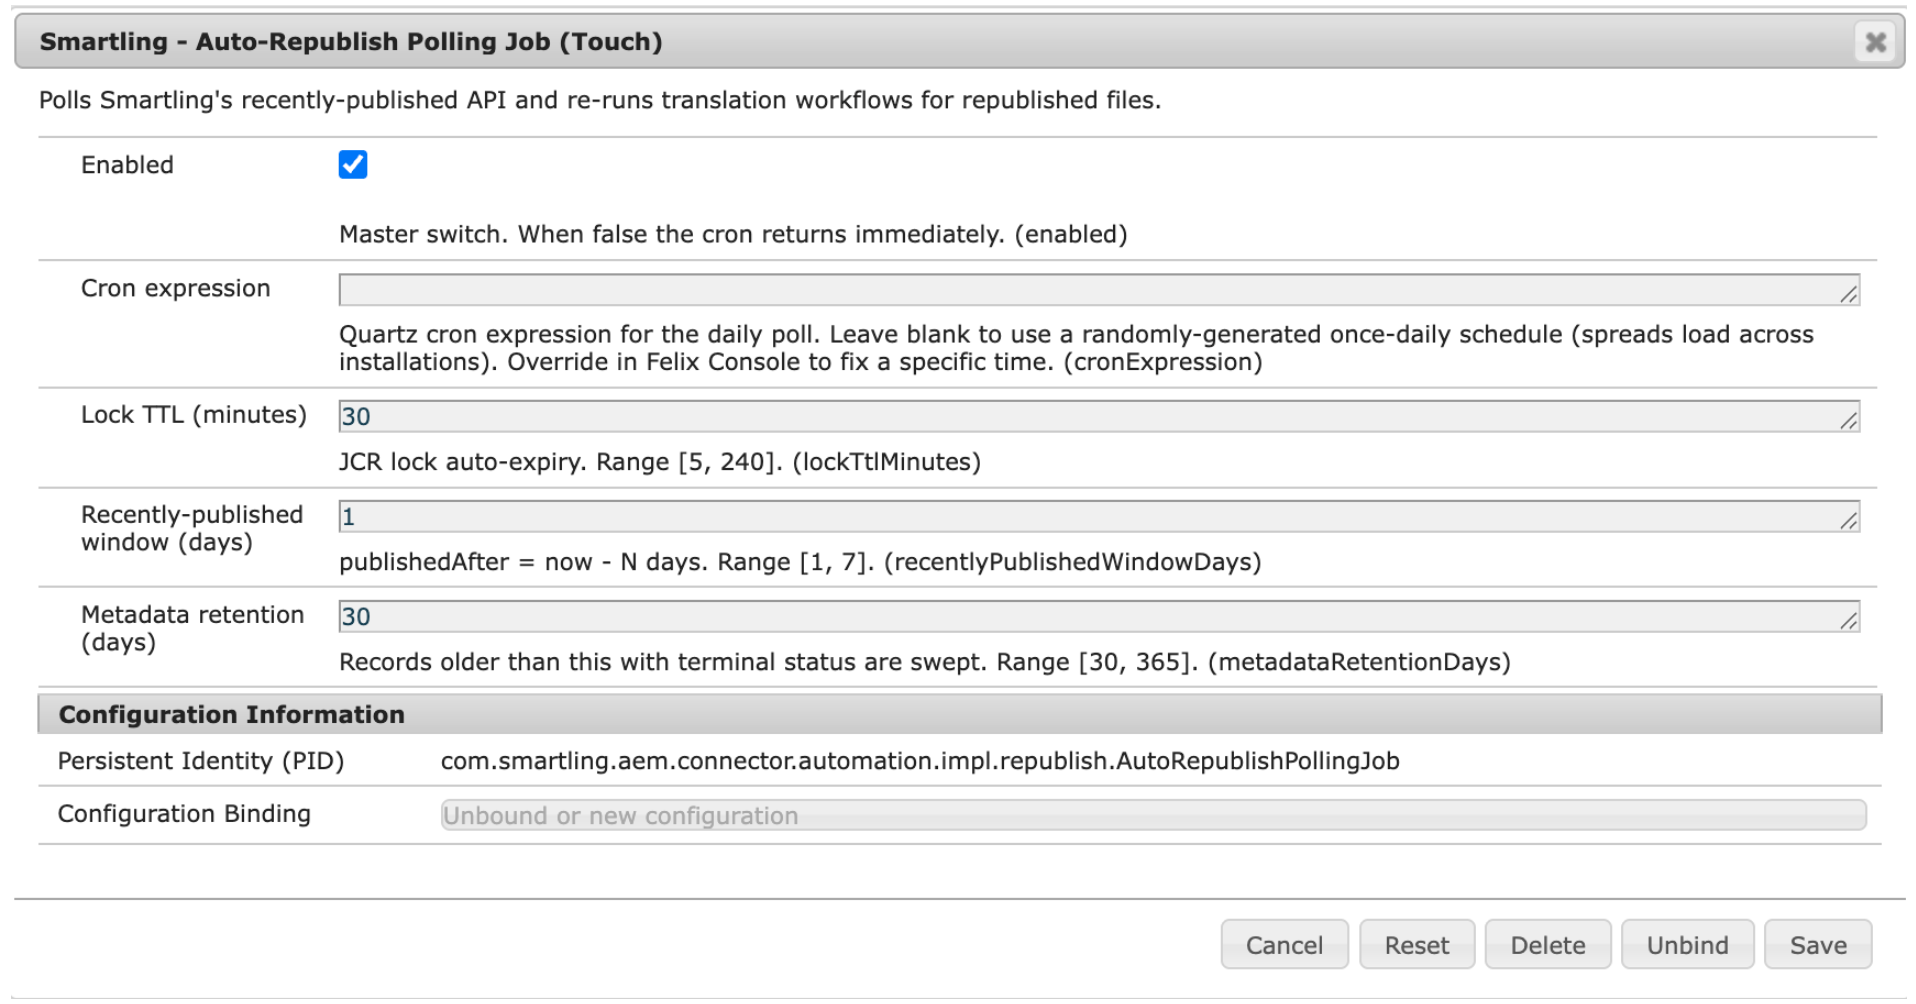Screen dimensions: 1916x1004
Task: Click the Unbind button
Action: [1687, 945]
